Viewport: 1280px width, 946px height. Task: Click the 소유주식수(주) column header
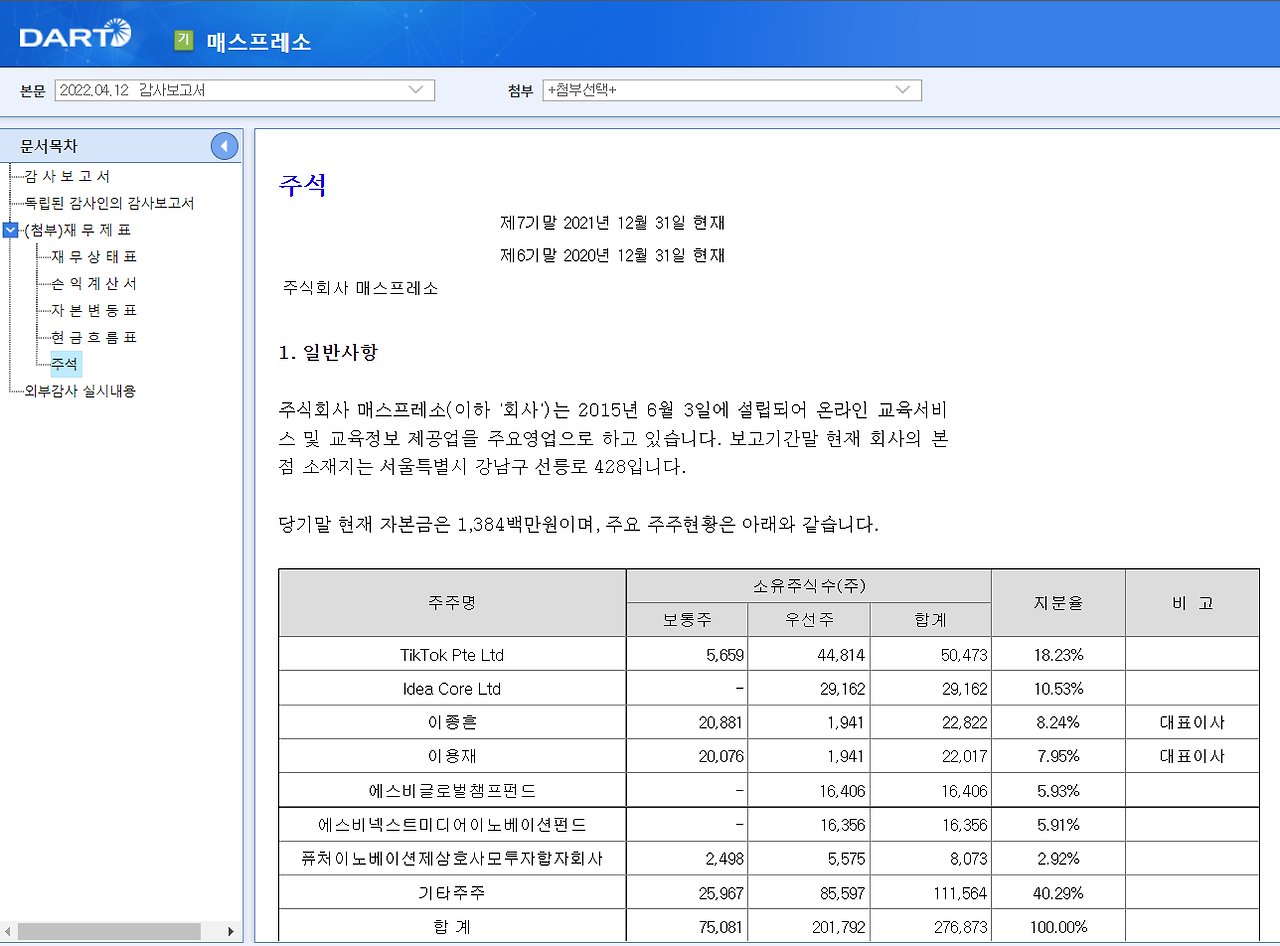[809, 586]
